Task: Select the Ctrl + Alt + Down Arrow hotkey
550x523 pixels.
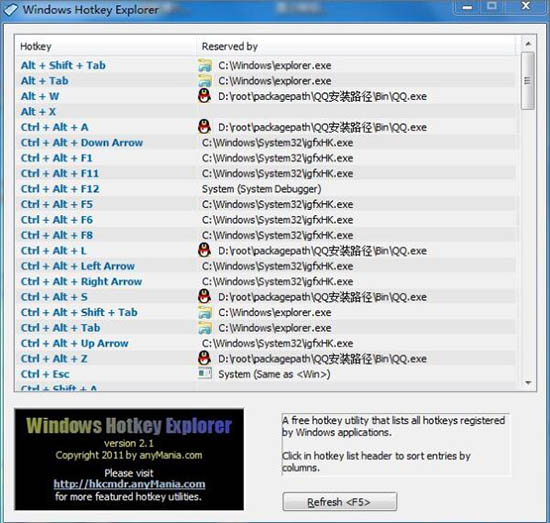Action: tap(82, 142)
